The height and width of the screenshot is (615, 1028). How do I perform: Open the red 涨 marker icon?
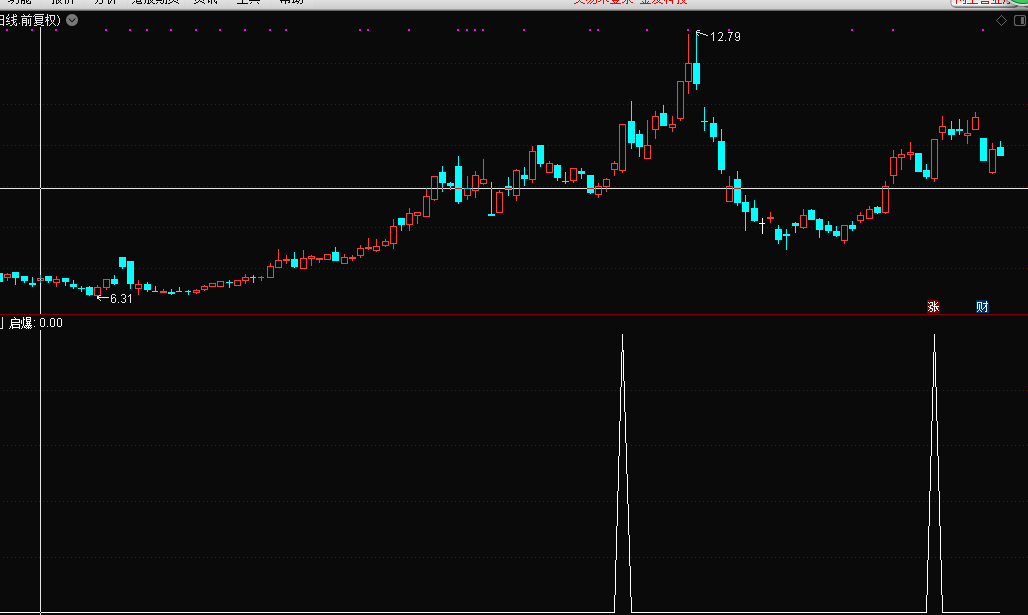click(934, 306)
